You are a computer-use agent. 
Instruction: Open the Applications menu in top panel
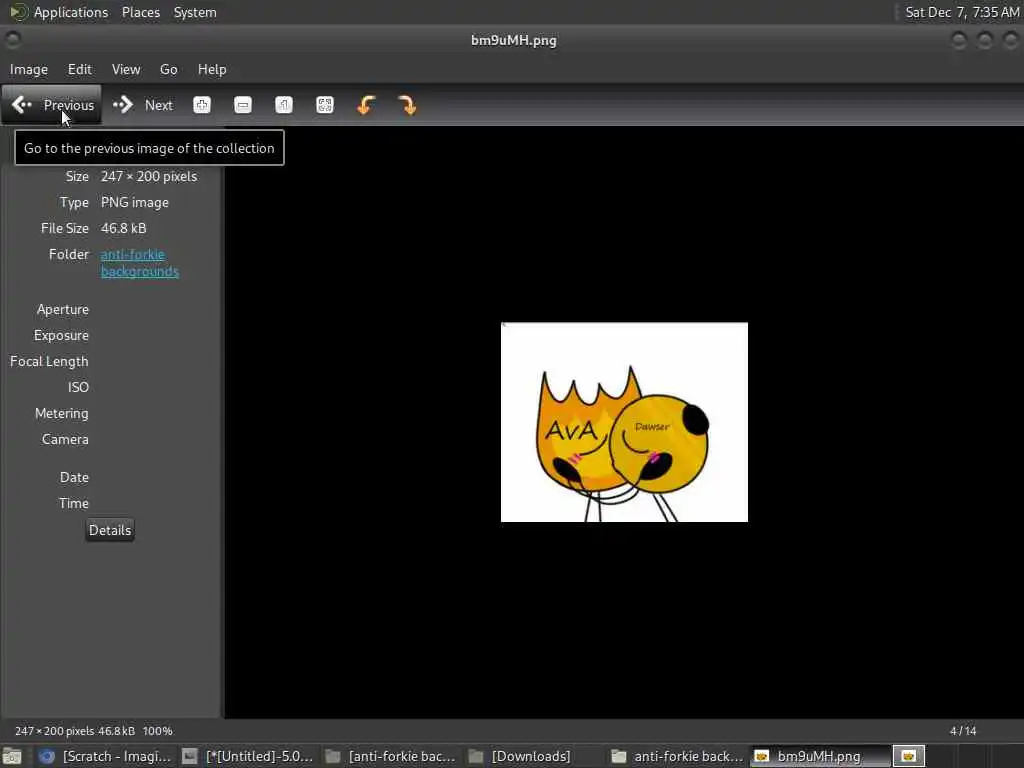point(71,12)
